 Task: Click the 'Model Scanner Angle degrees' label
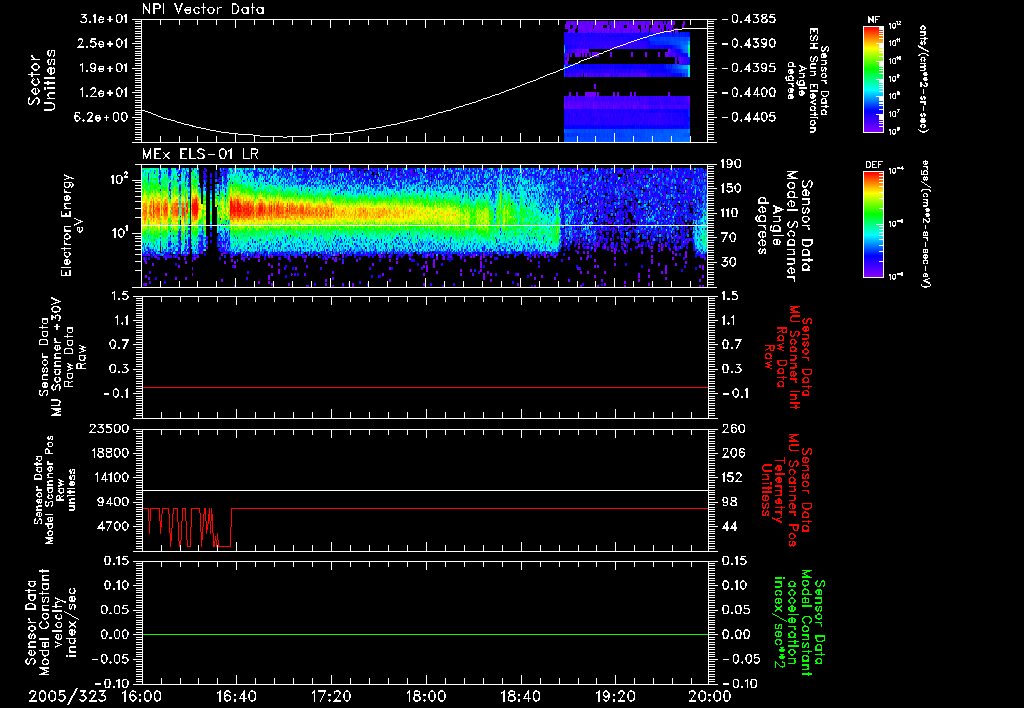click(784, 225)
